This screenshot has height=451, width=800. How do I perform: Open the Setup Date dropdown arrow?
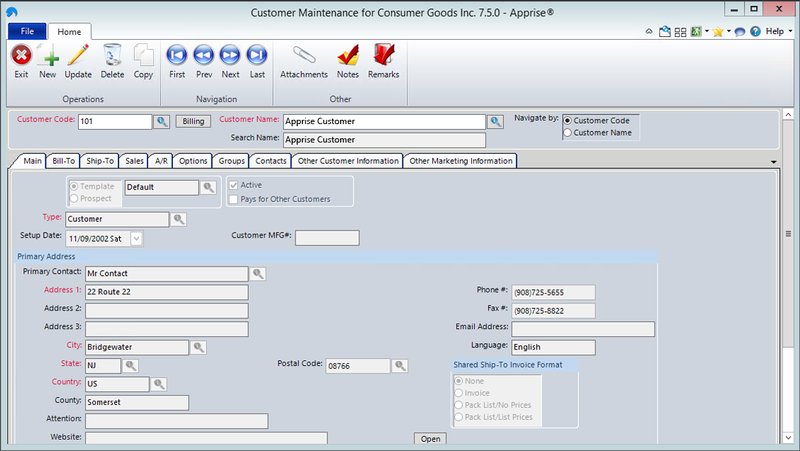click(136, 239)
